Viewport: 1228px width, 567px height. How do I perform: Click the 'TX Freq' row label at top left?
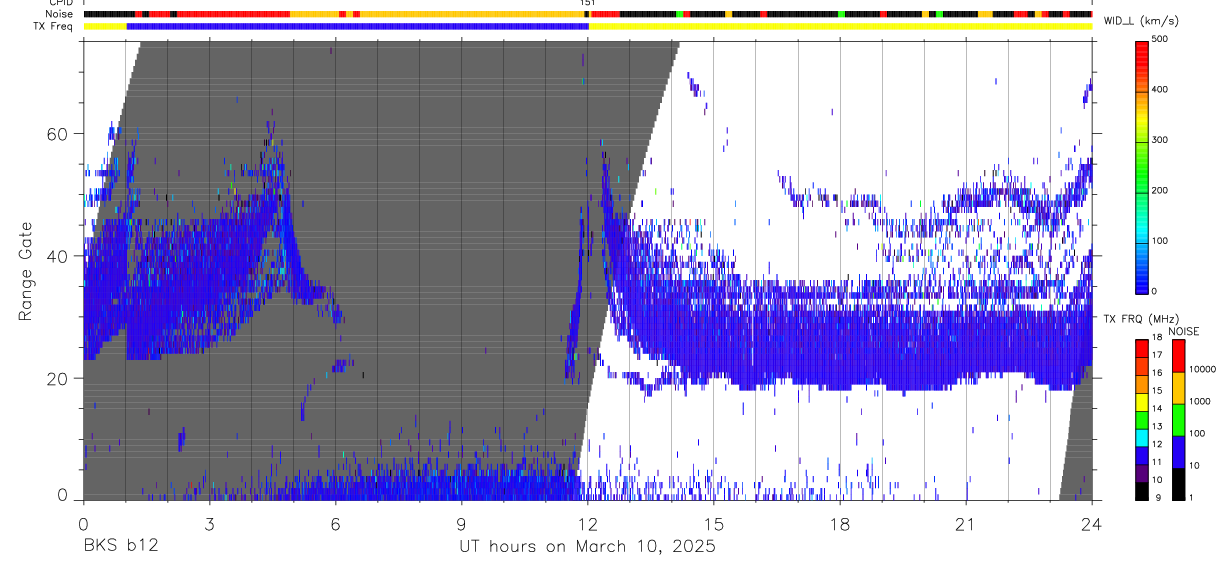[54, 26]
